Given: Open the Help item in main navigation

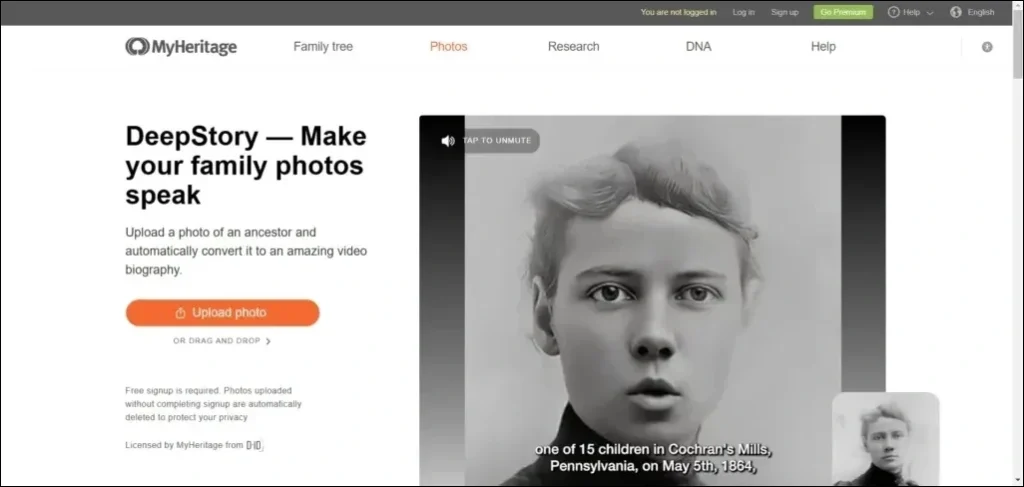Looking at the screenshot, I should (823, 46).
